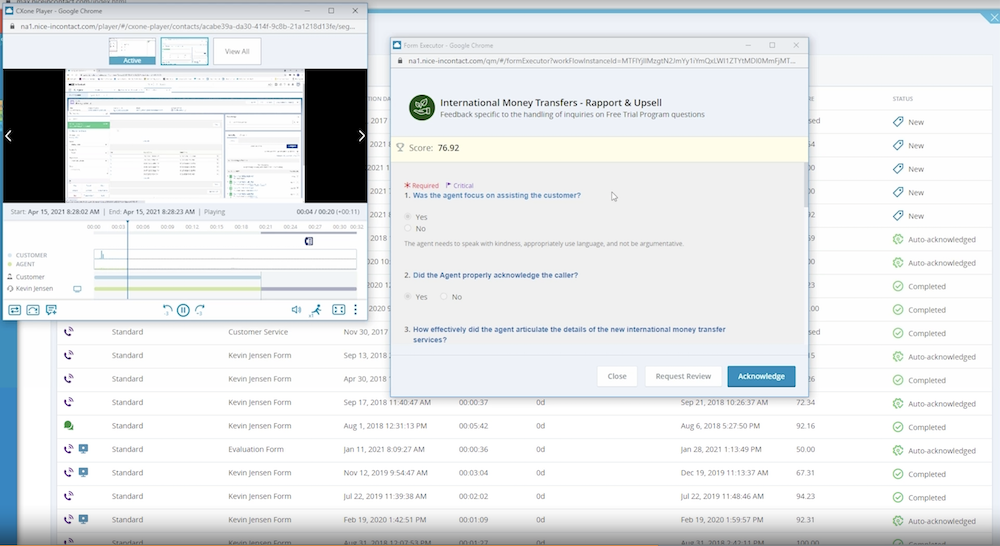Open the player's three-dot more options menu

(x=355, y=310)
